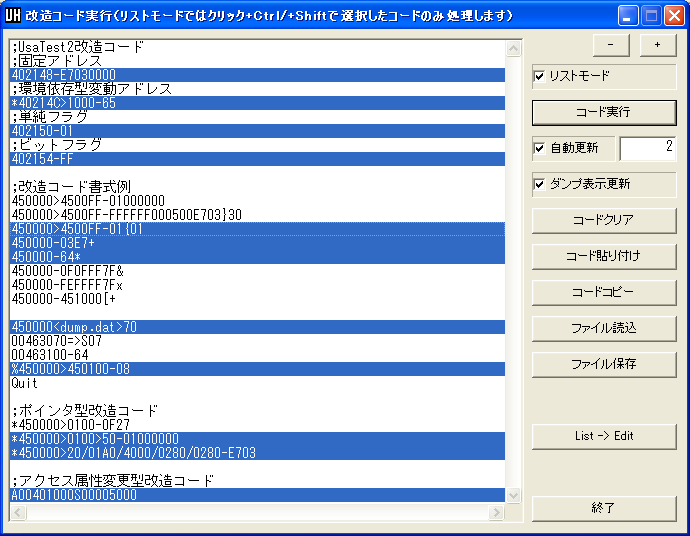Select the code line 402150-01
The height and width of the screenshot is (536, 690).
(257, 131)
